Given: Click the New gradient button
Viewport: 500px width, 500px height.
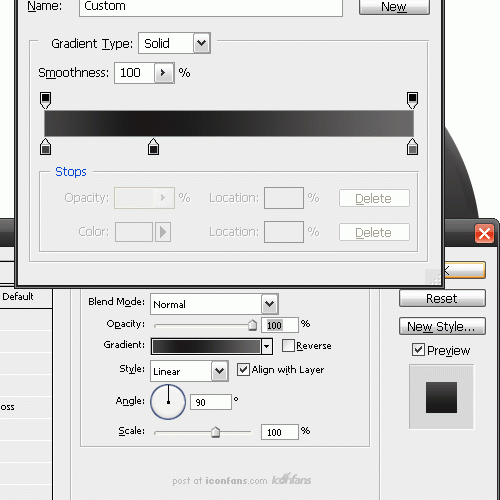Looking at the screenshot, I should click(394, 7).
